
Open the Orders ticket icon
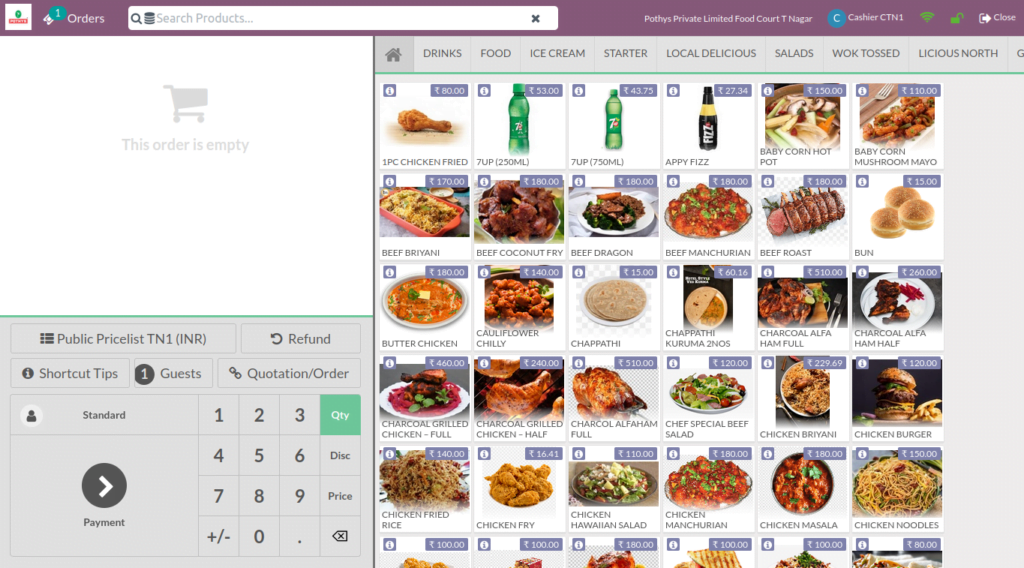49,18
